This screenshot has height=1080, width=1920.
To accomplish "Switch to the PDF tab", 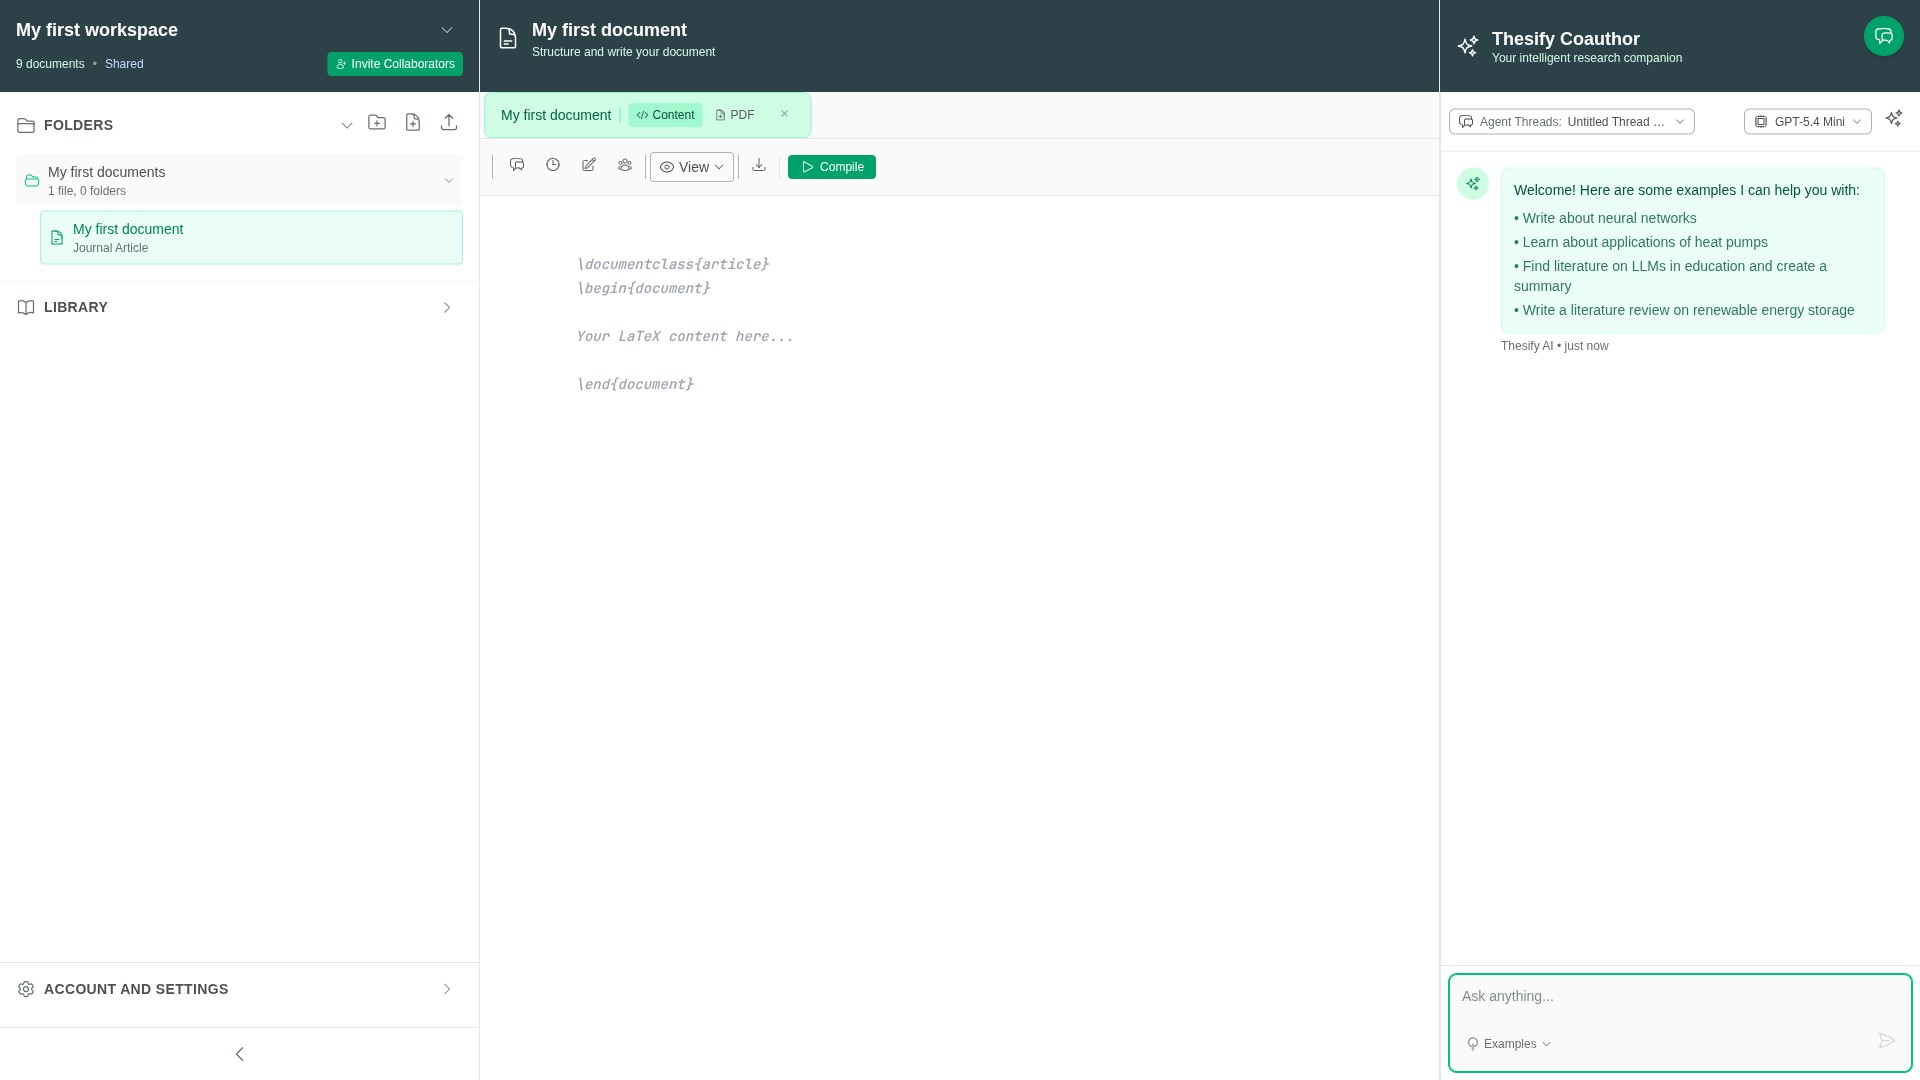I will (735, 115).
